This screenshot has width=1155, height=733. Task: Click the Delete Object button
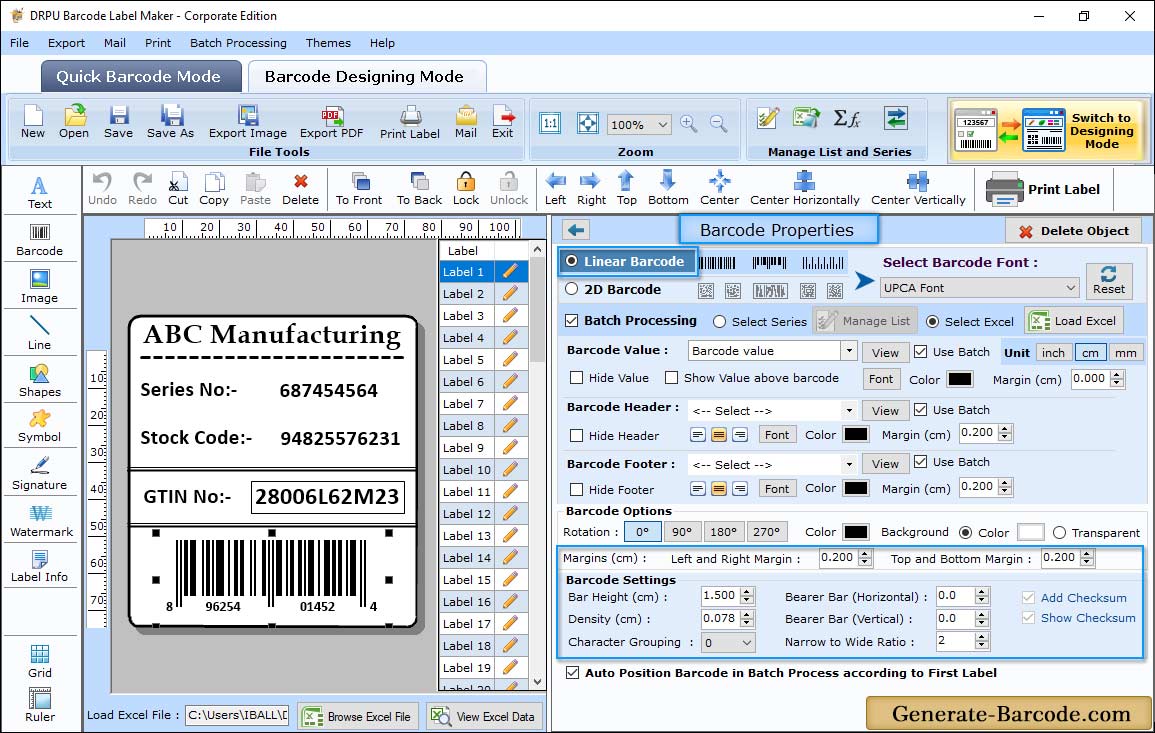pyautogui.click(x=1073, y=231)
